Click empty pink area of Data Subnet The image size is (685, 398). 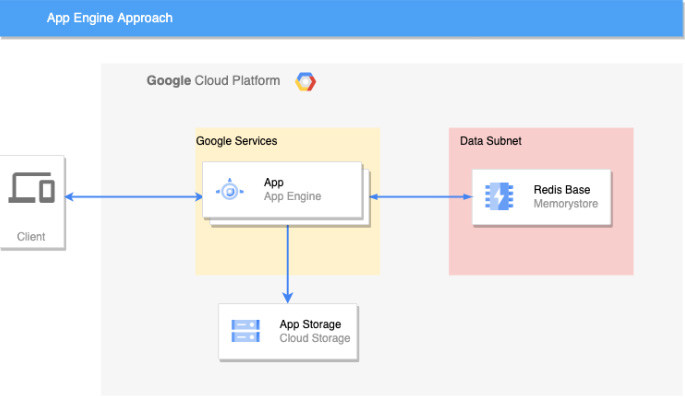[x=541, y=251]
